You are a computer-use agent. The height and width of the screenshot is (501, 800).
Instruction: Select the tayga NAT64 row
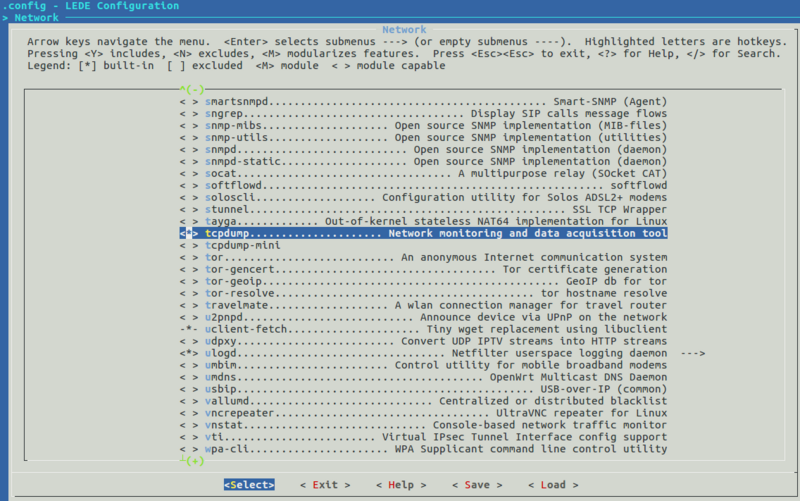coord(423,221)
